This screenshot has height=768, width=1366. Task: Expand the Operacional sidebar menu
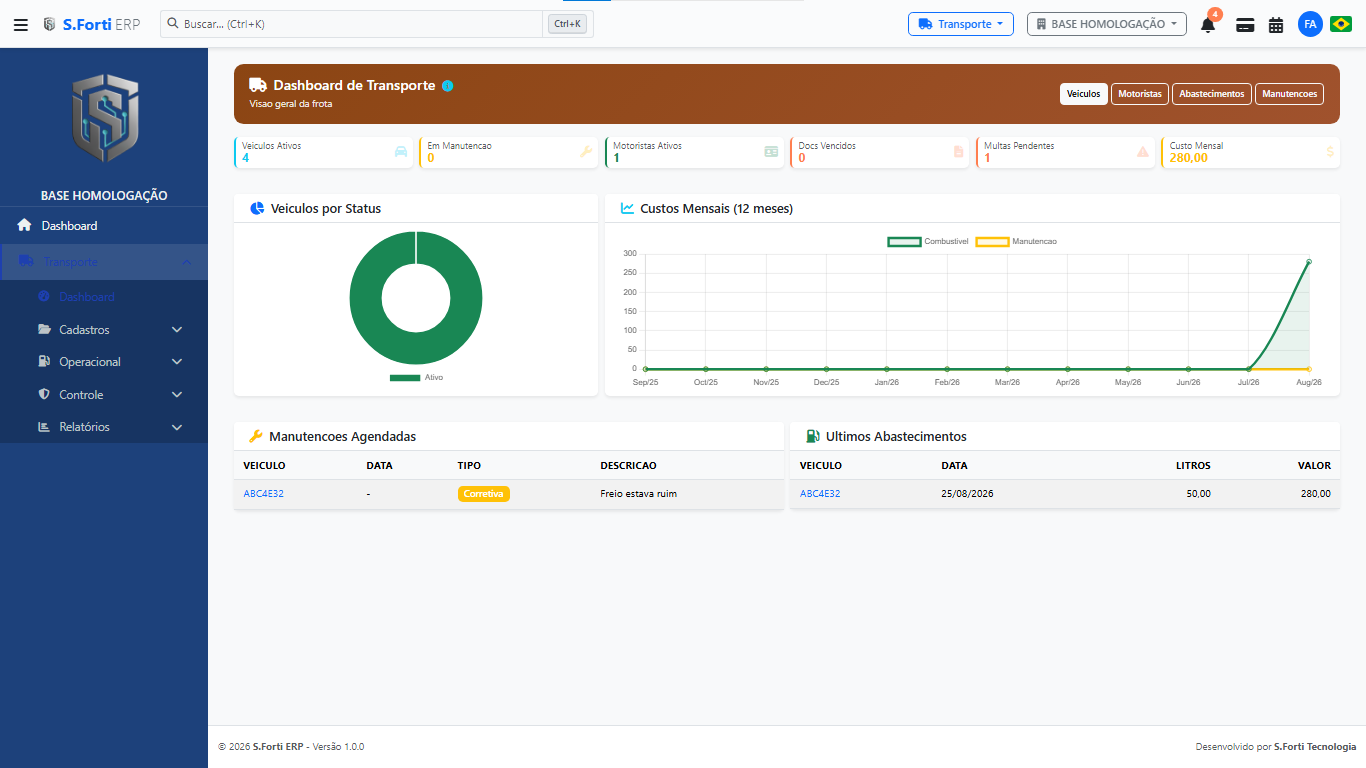104,362
